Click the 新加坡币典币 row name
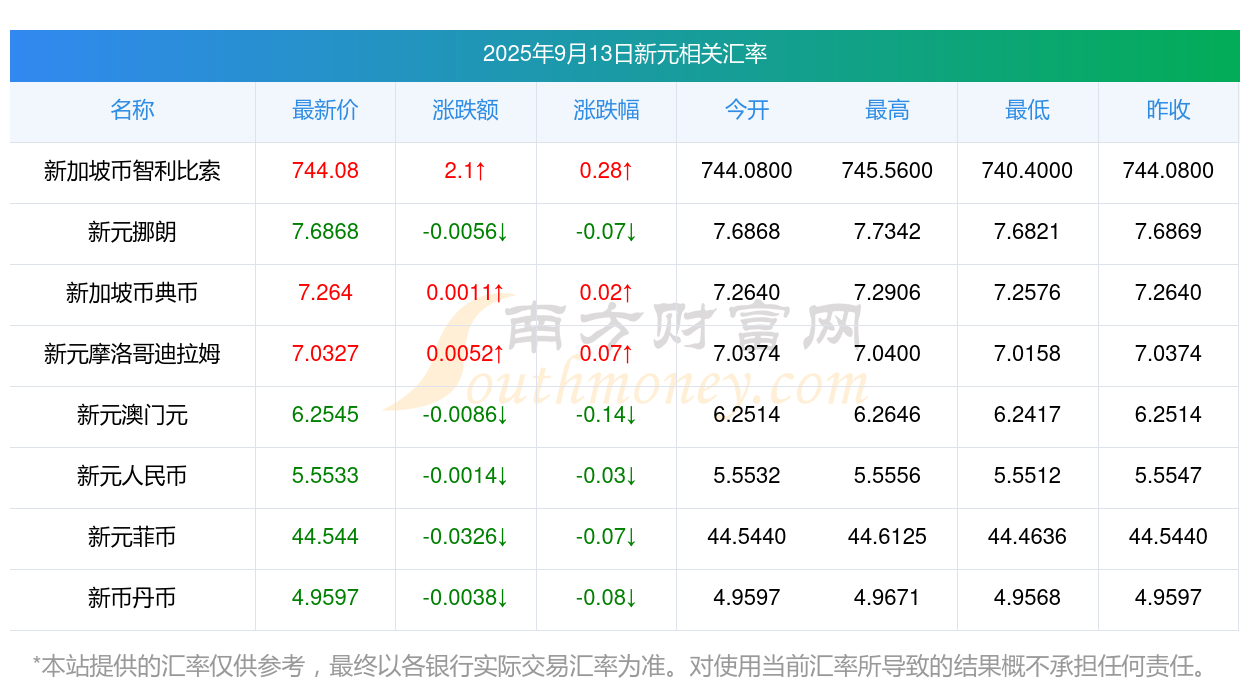 coord(132,293)
